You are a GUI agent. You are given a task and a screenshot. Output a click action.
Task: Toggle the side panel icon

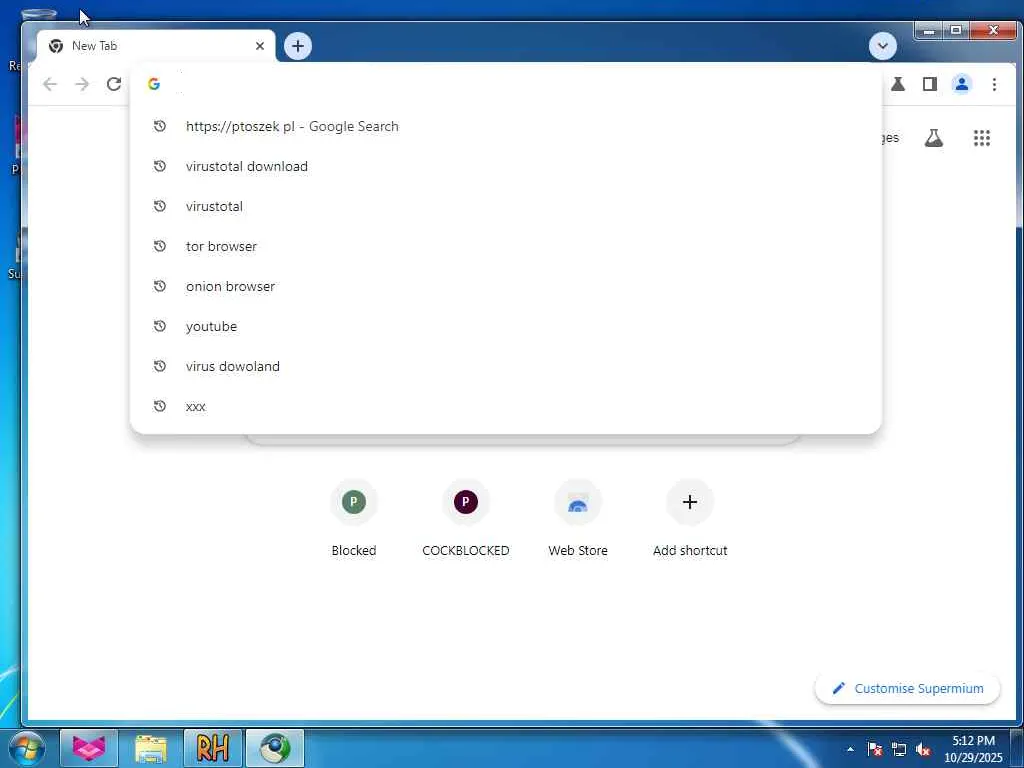pos(930,84)
